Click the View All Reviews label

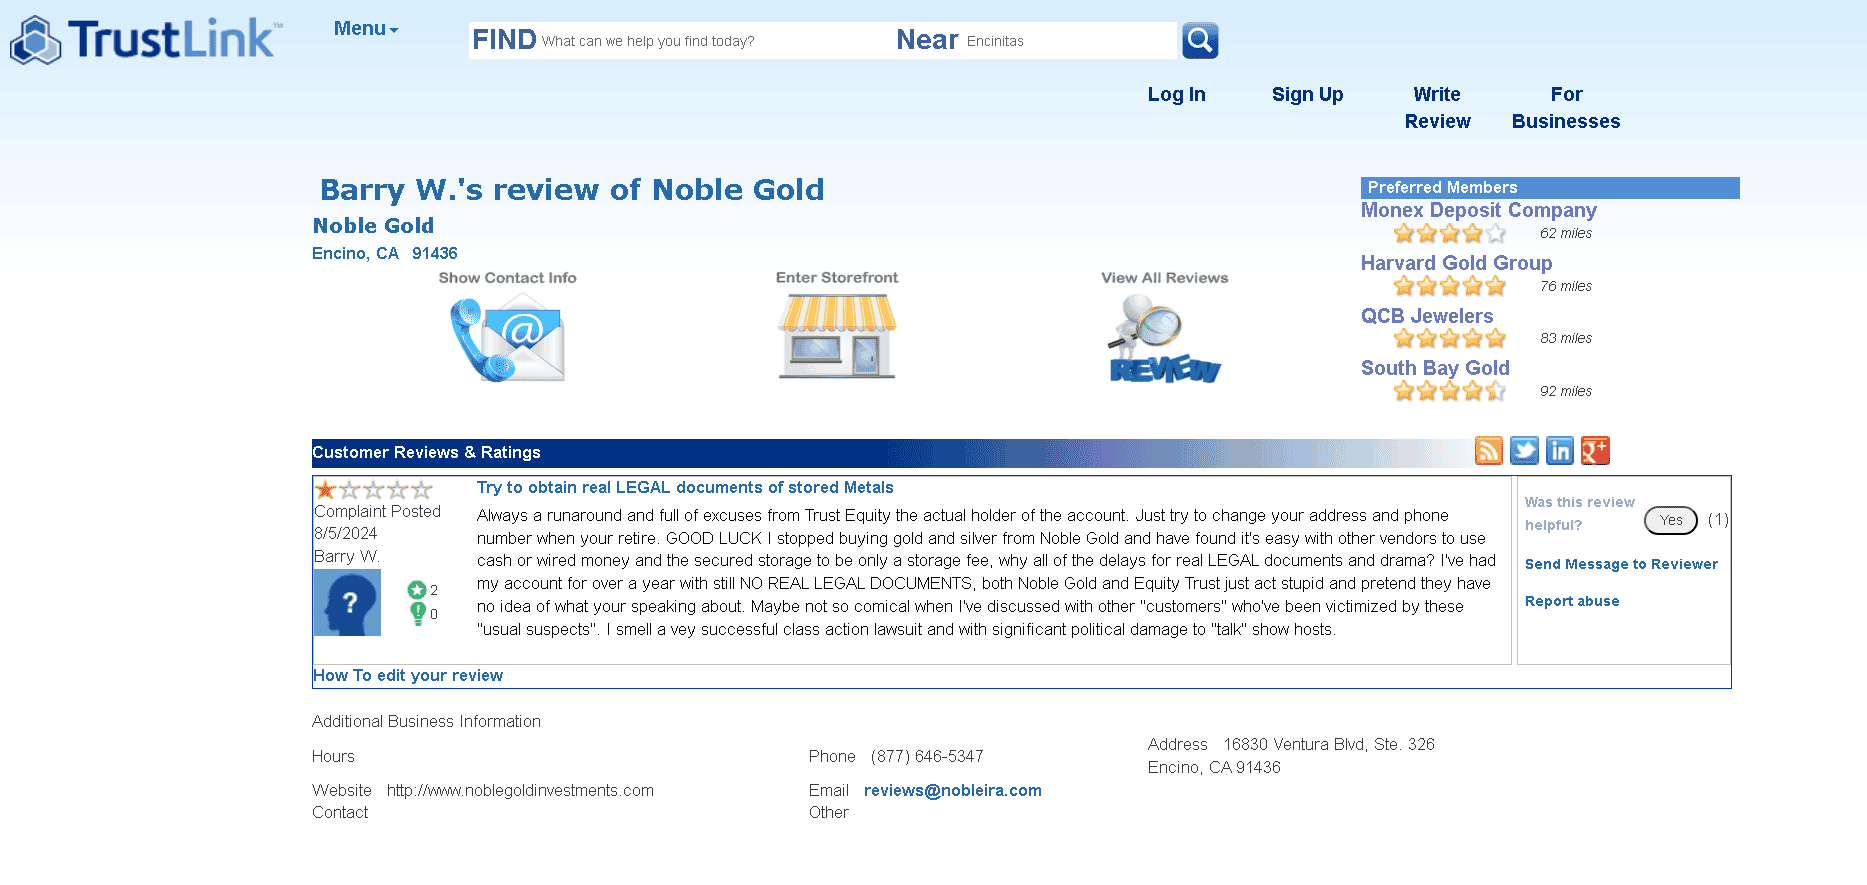coord(1165,278)
